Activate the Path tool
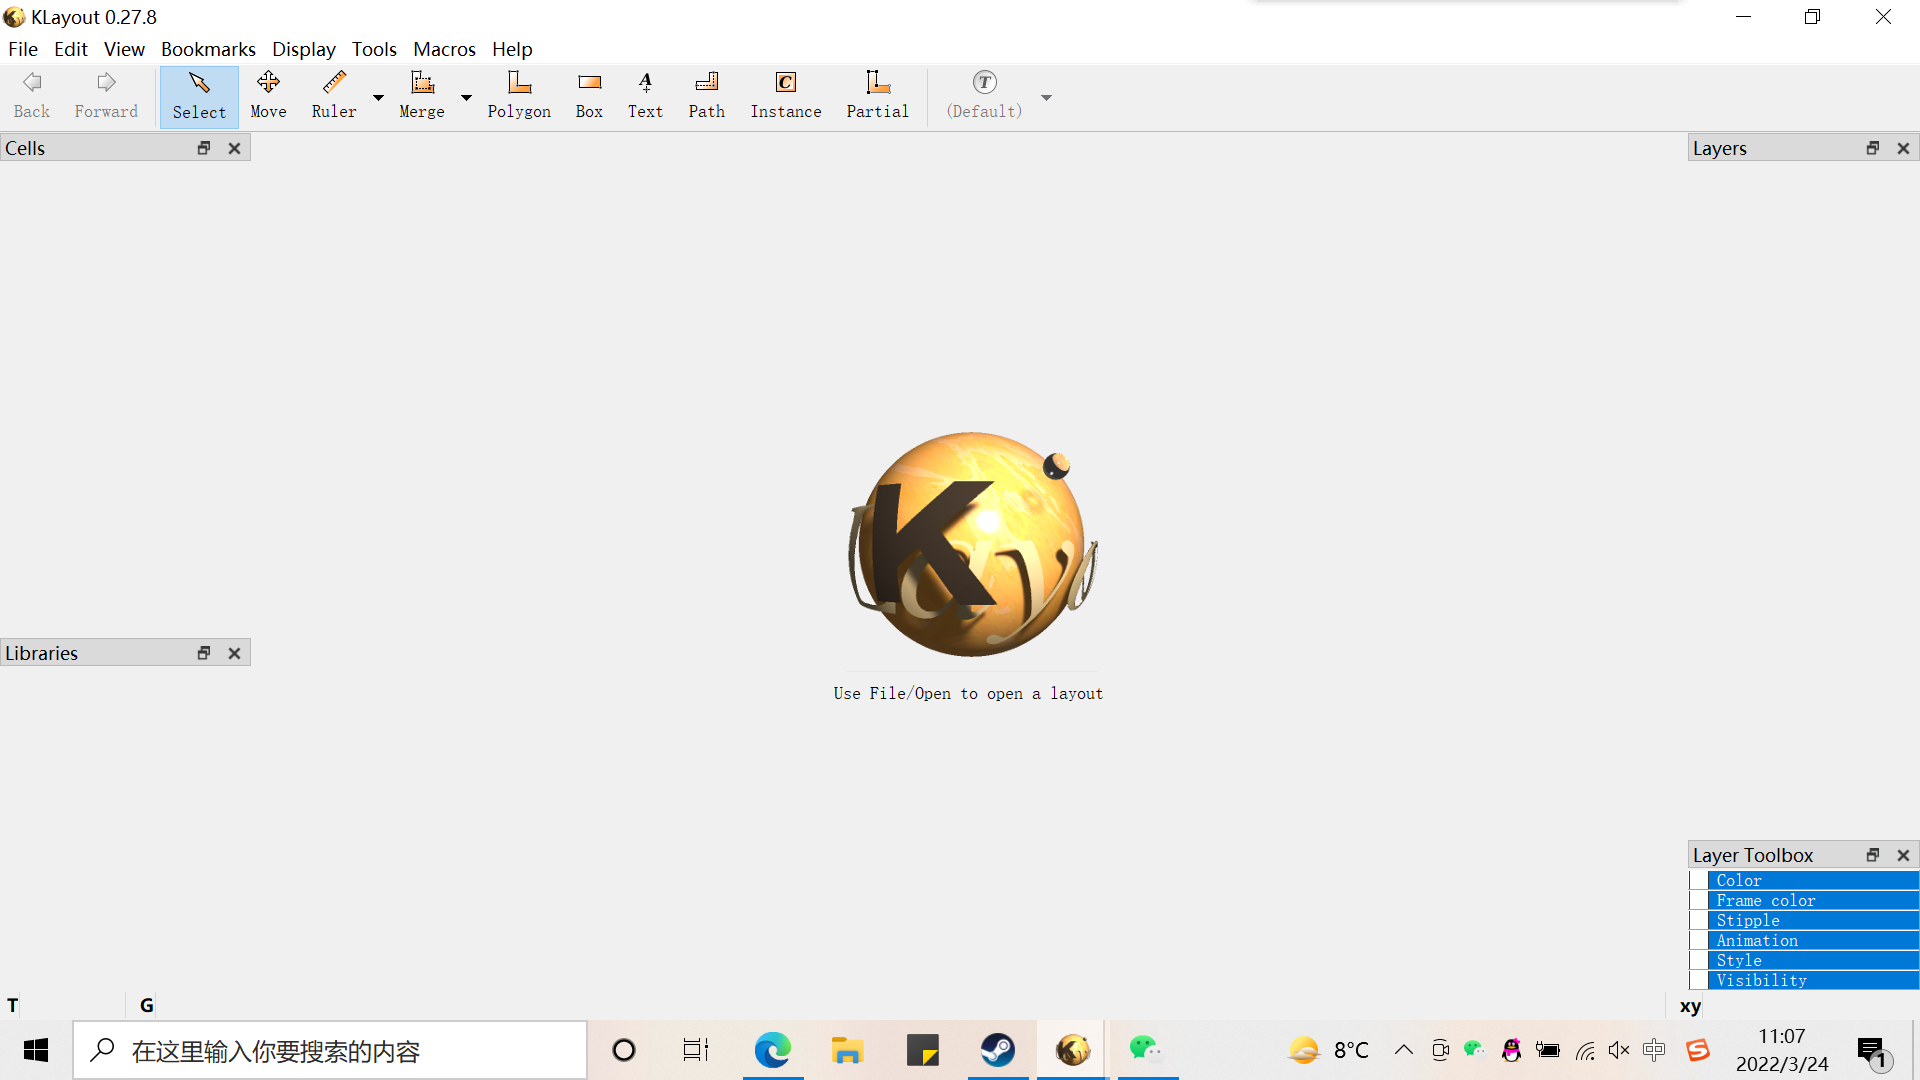This screenshot has height=1080, width=1920. click(706, 96)
